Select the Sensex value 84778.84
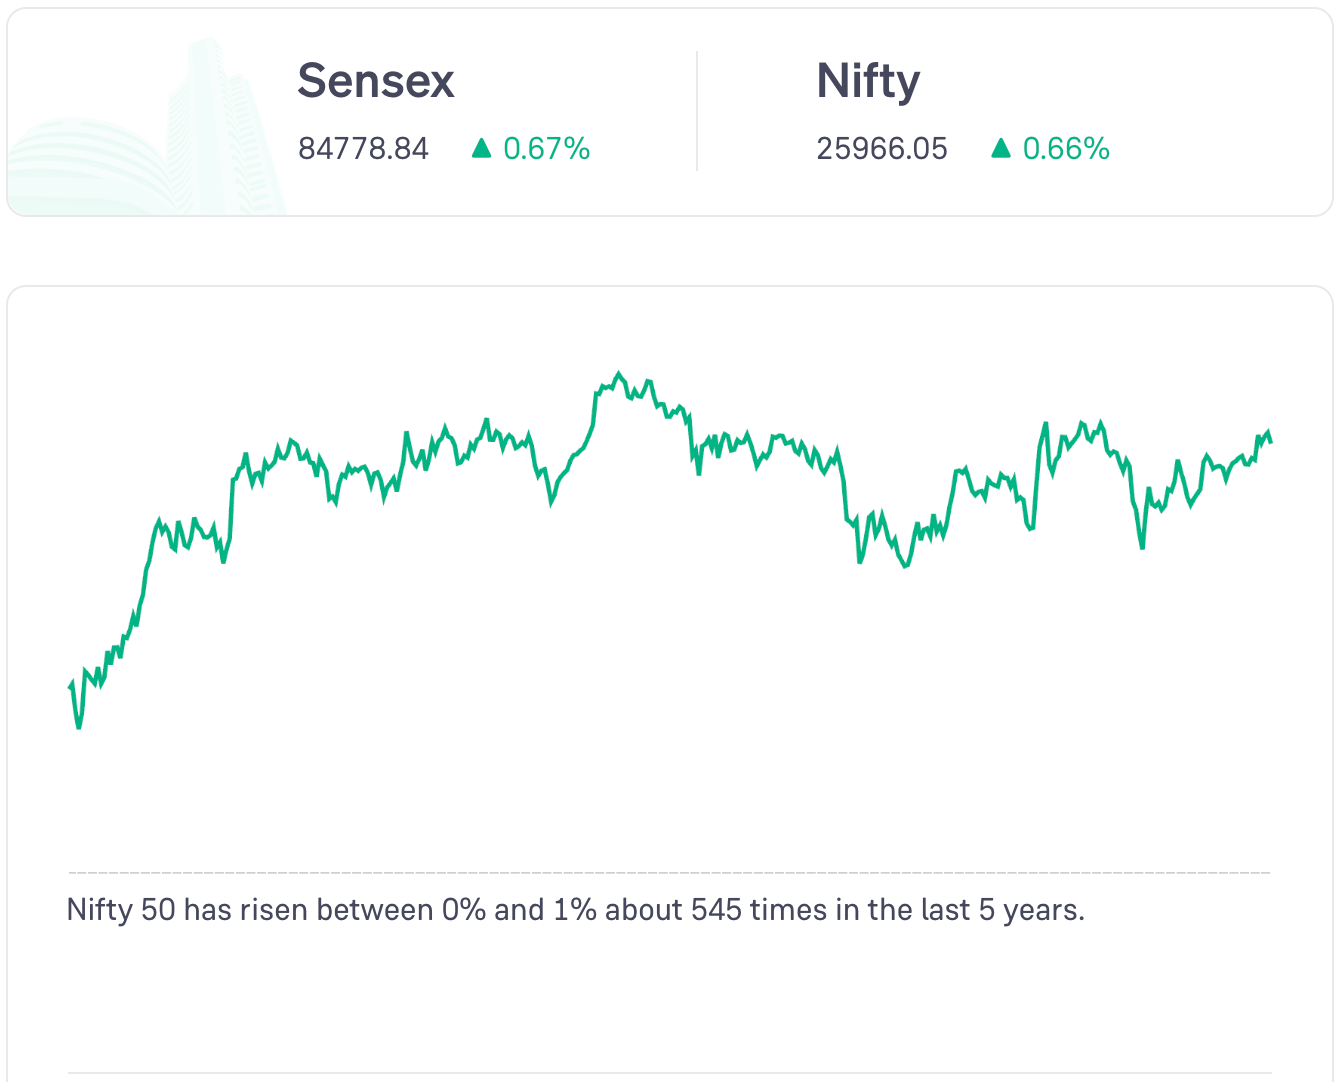Image resolution: width=1338 pixels, height=1082 pixels. 363,149
